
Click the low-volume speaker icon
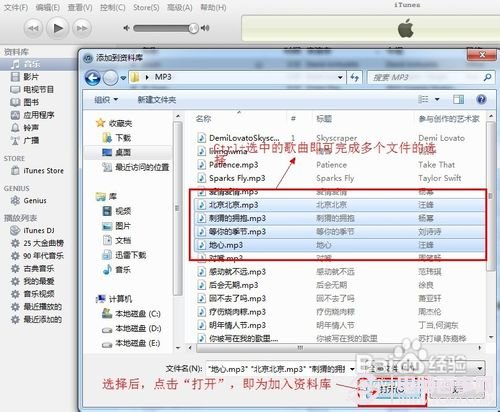click(126, 28)
